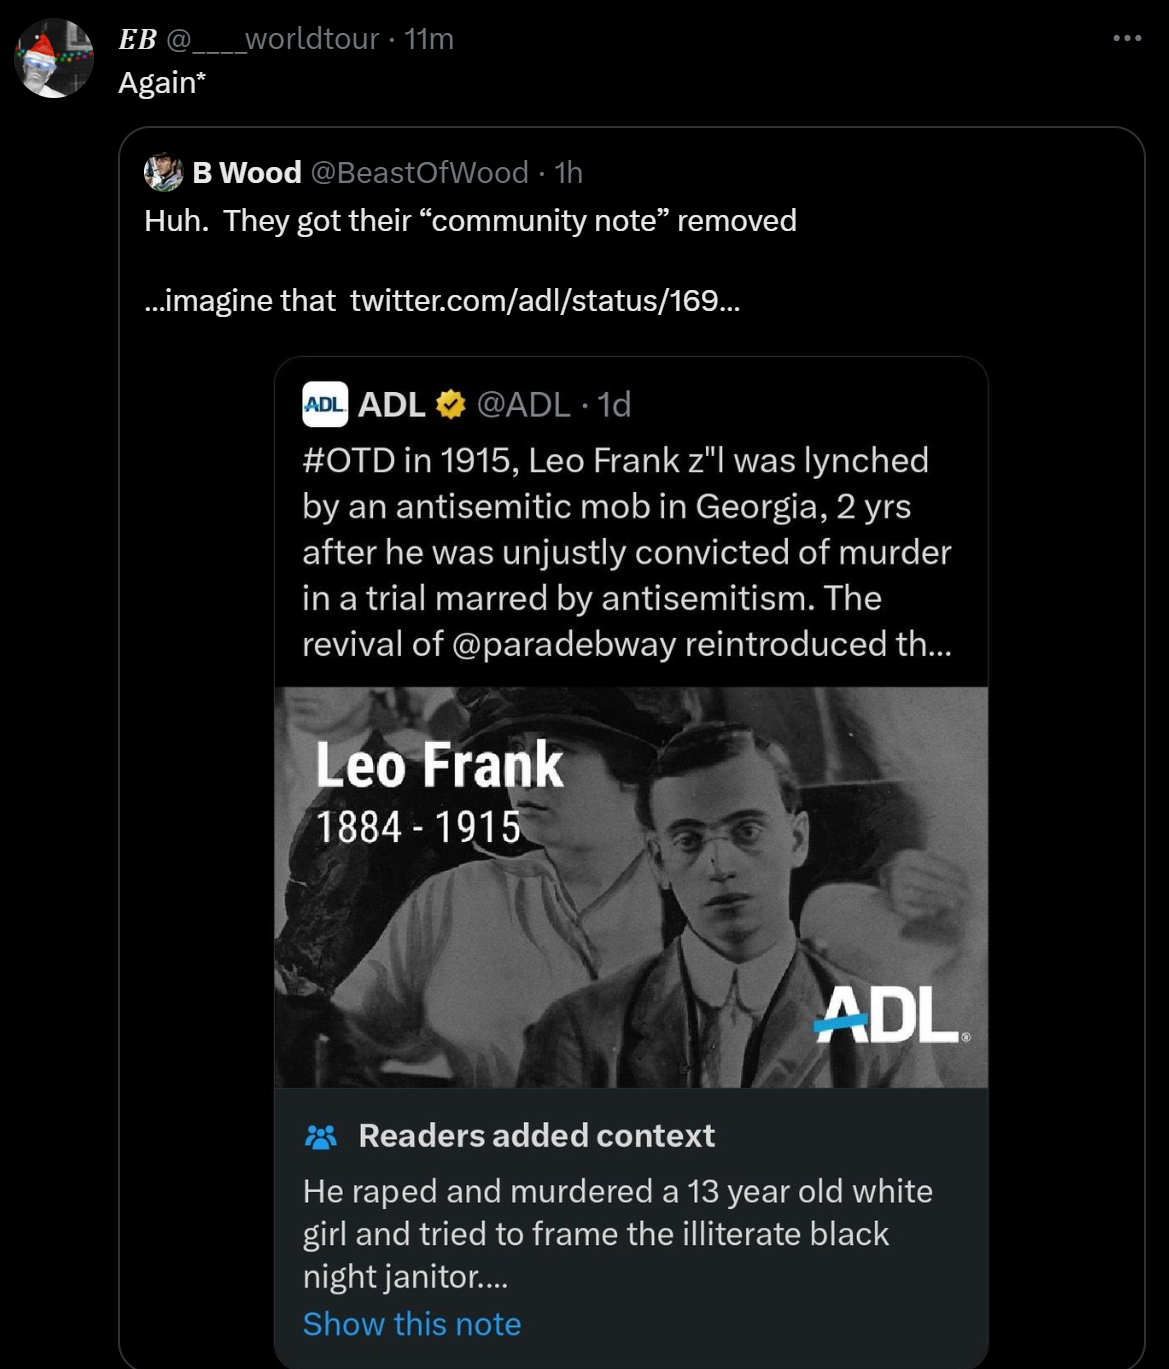
Task: Click the ADL account logo avatar
Action: pos(325,404)
